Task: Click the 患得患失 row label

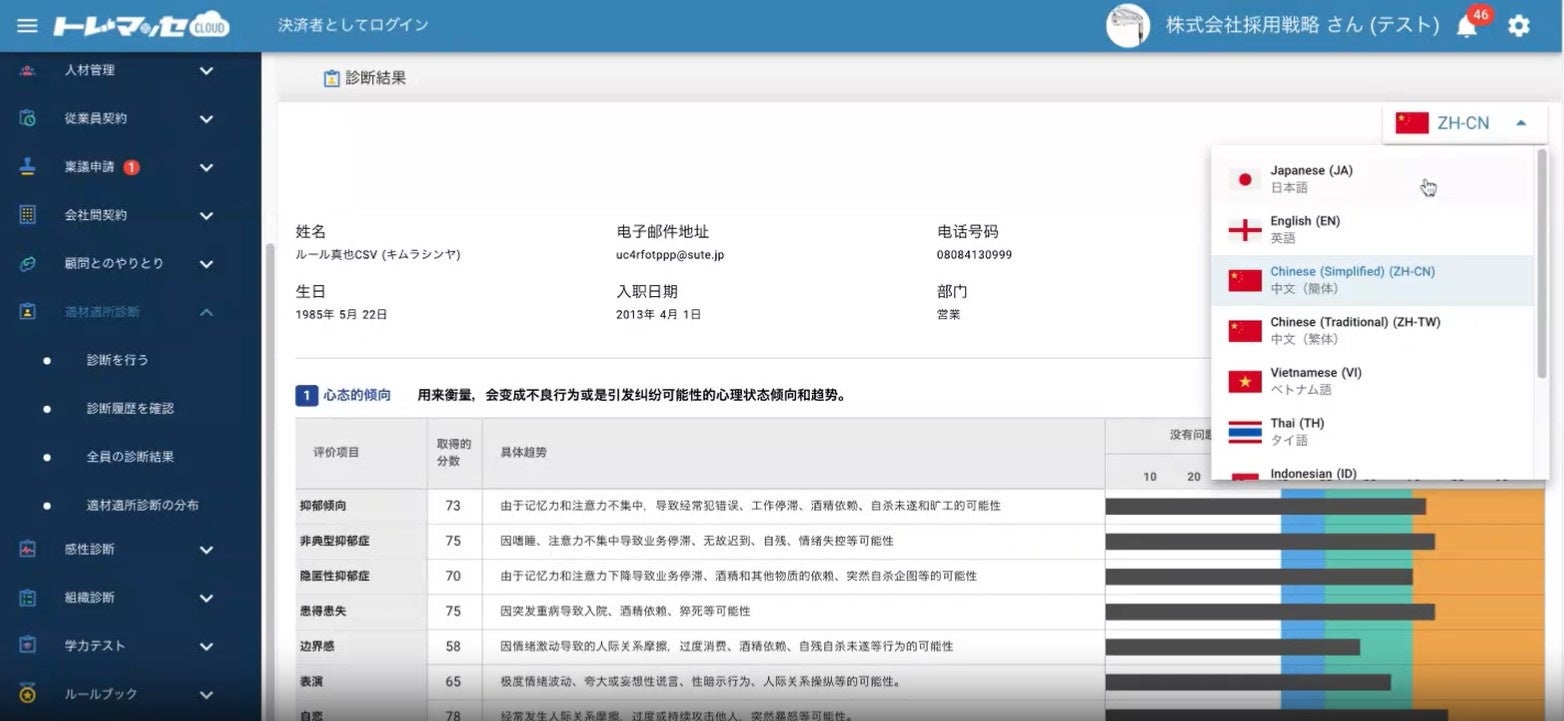Action: click(321, 611)
